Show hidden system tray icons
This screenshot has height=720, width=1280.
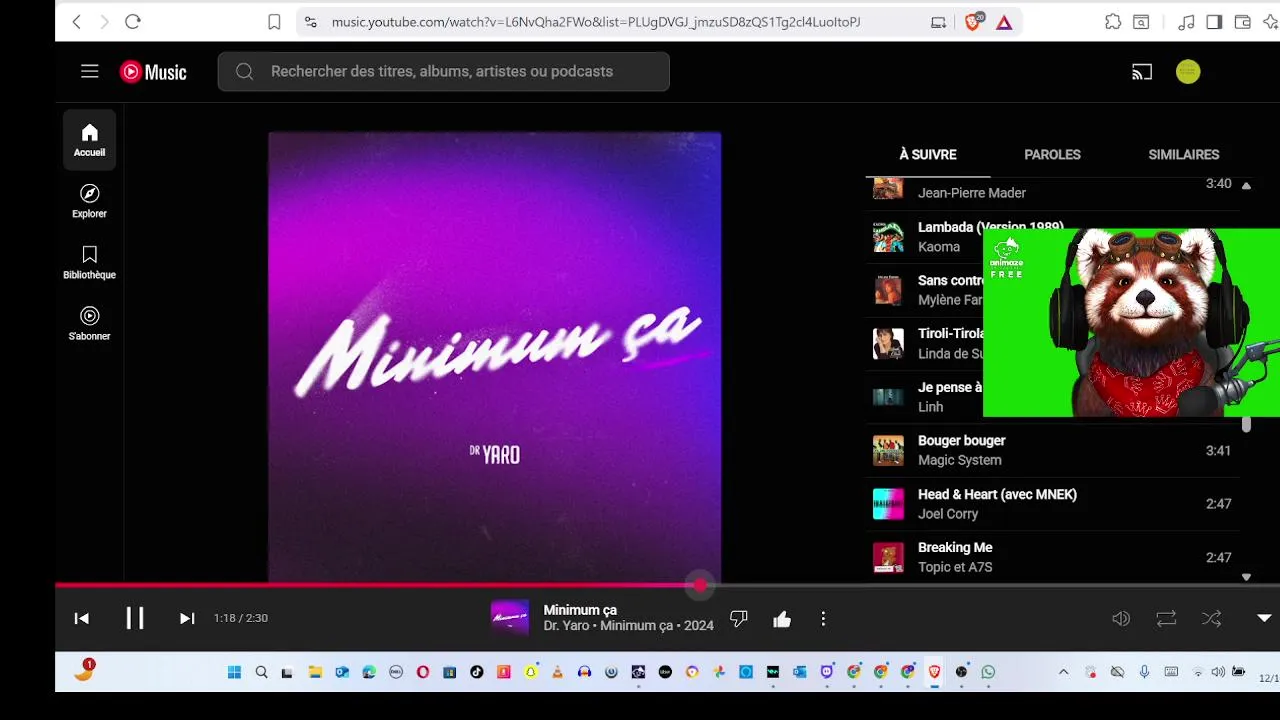(x=1063, y=673)
